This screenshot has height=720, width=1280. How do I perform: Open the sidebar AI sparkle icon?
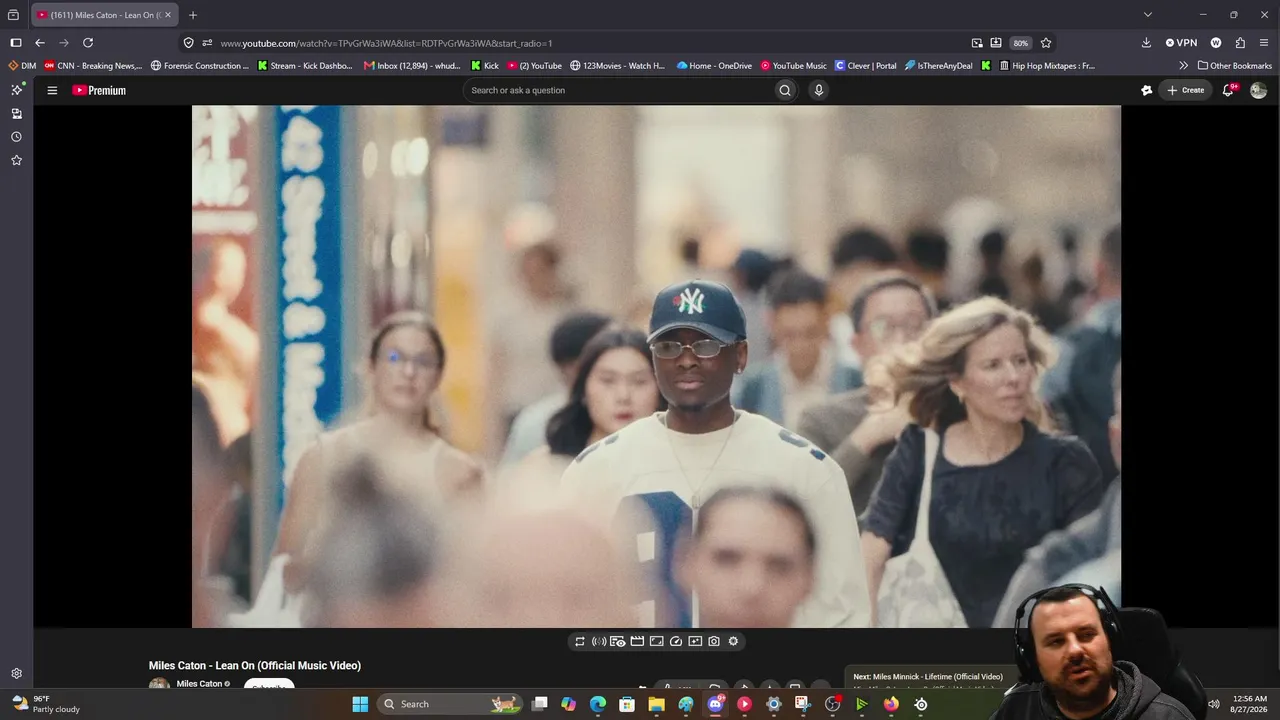pyautogui.click(x=16, y=90)
